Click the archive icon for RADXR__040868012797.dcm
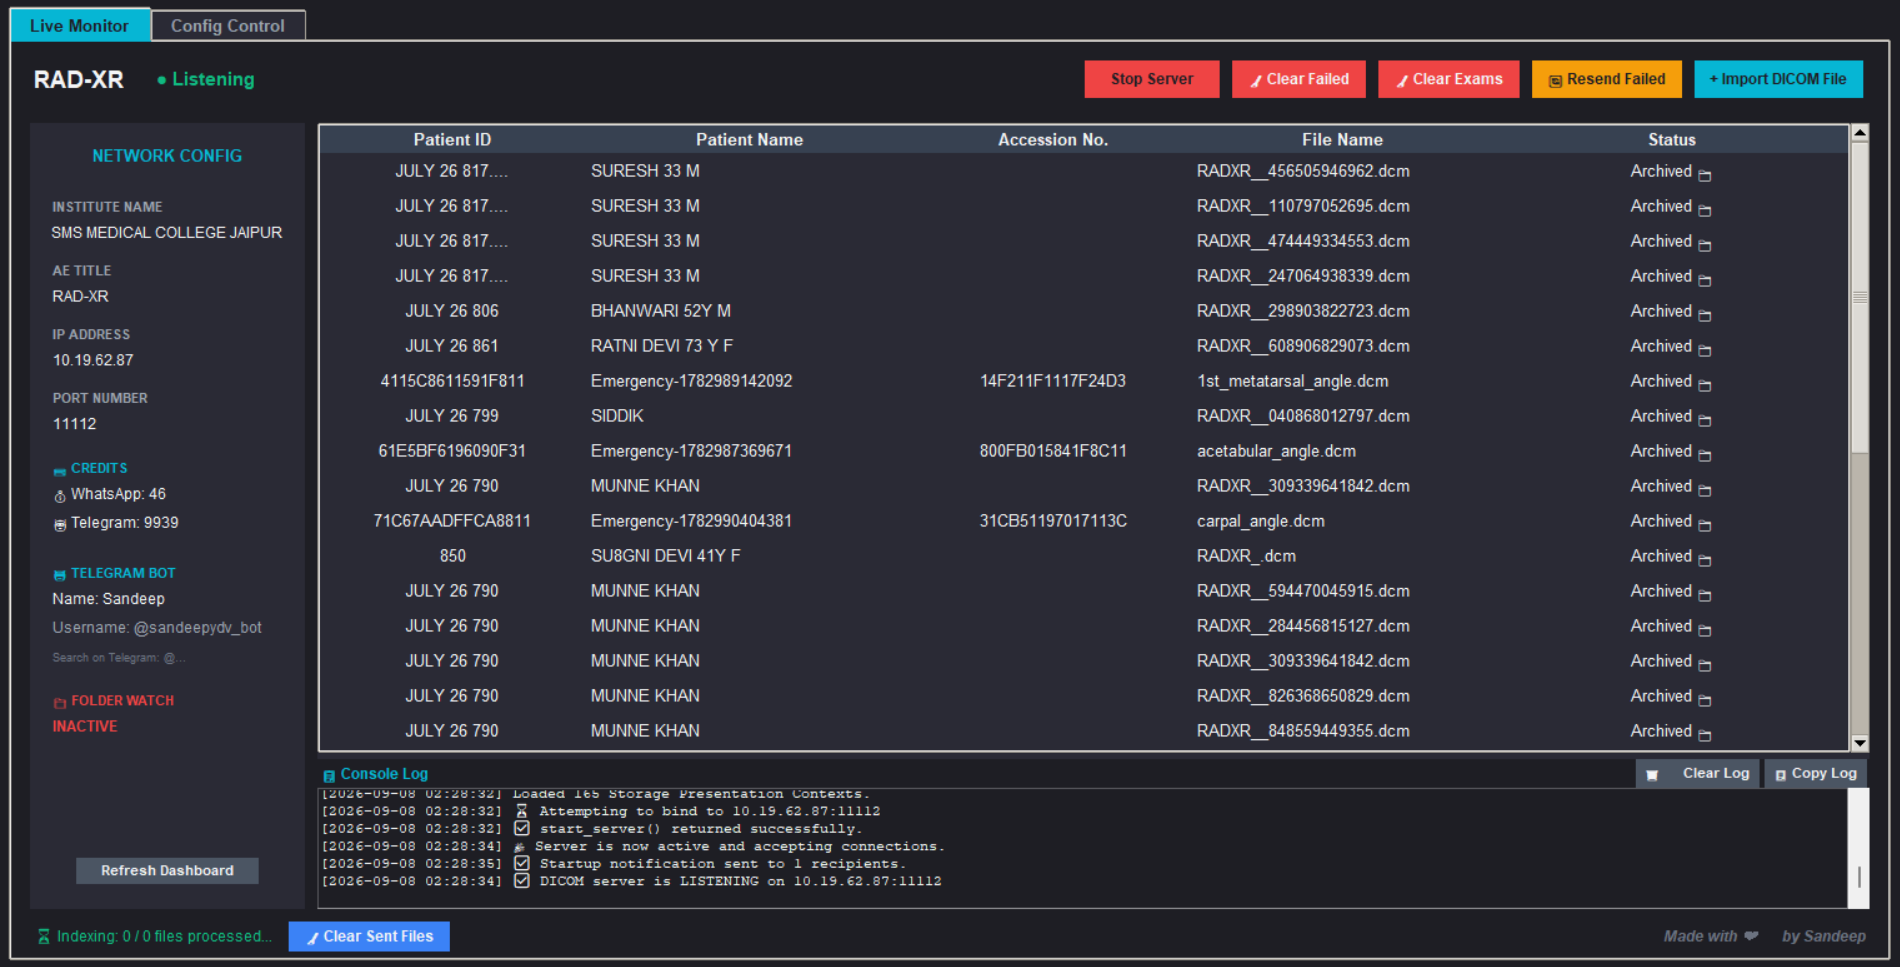 (x=1705, y=421)
